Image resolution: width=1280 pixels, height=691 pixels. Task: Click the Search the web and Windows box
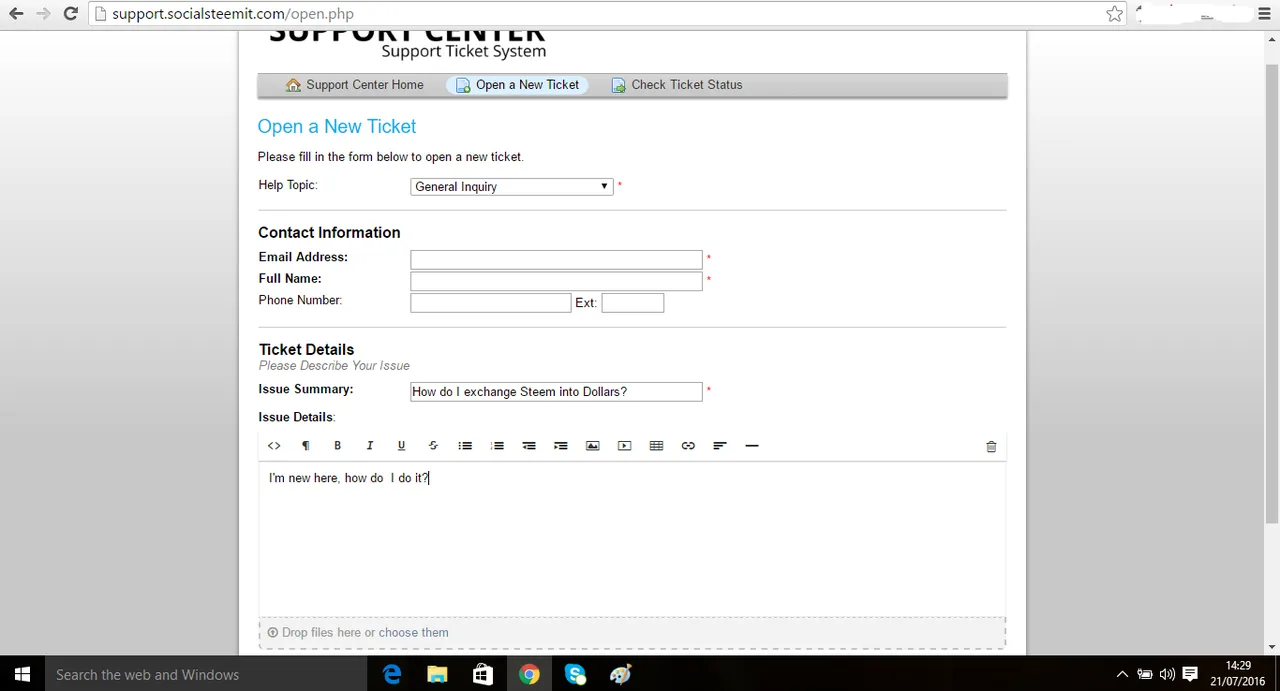(206, 675)
